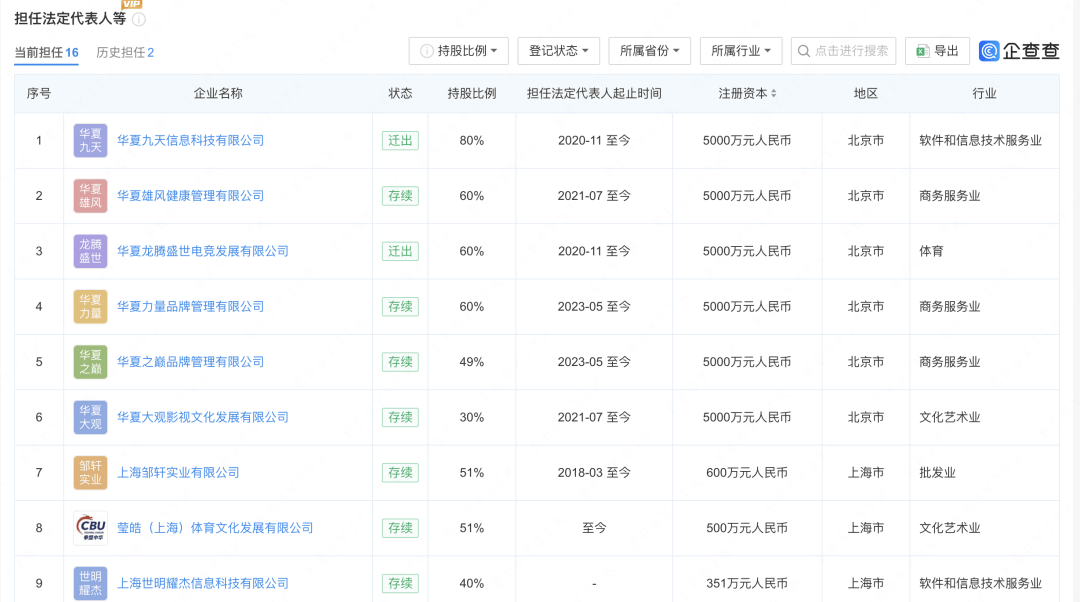Click the 存续 status tag for 华夏雄风

400,196
